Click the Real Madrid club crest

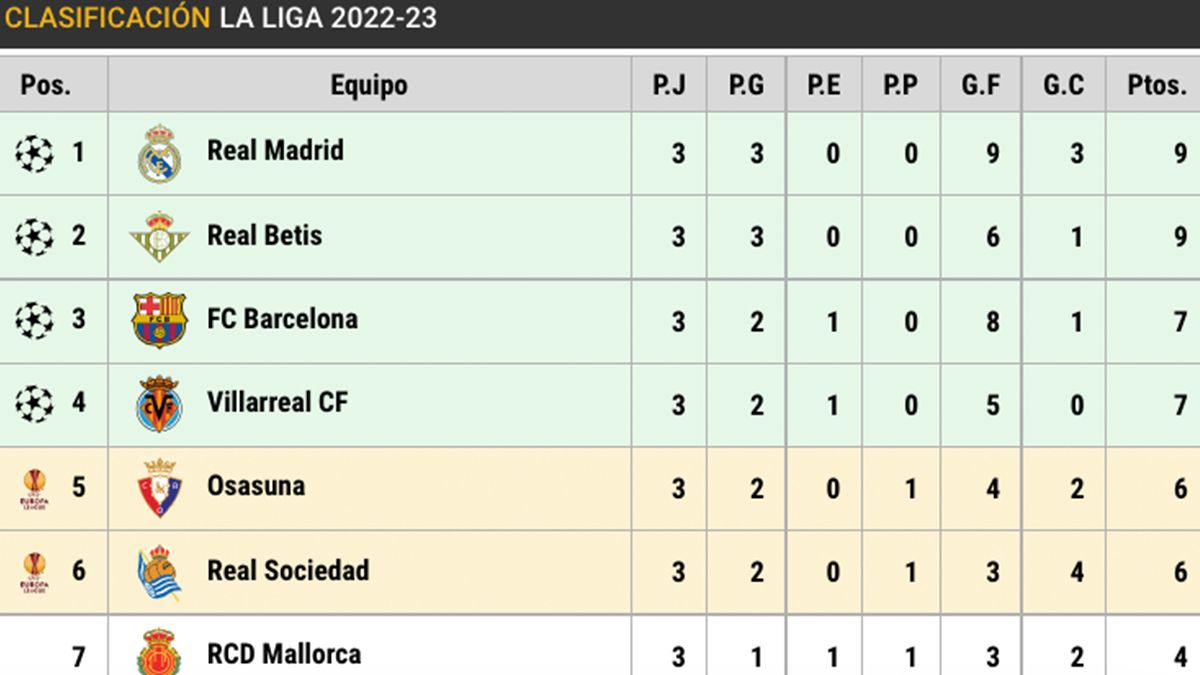(x=159, y=154)
